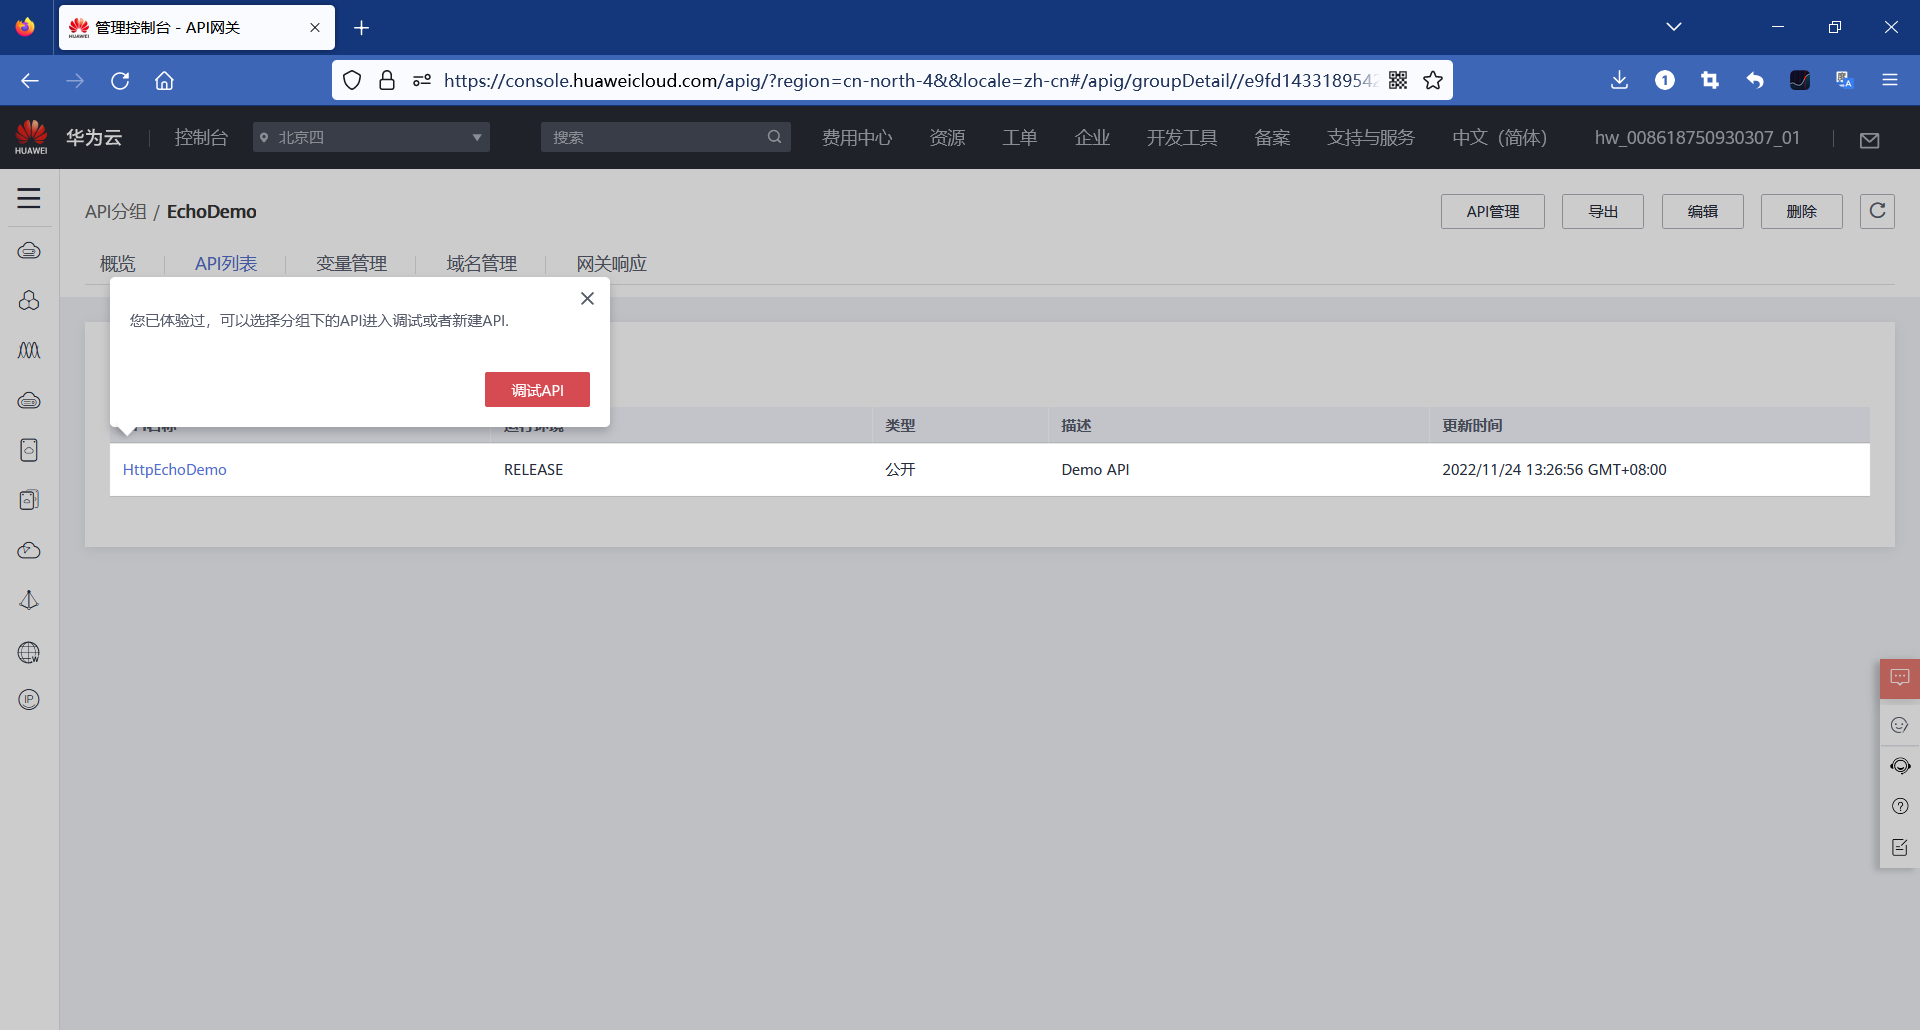Open the 资源 menu
Image resolution: width=1920 pixels, height=1030 pixels.
(947, 137)
